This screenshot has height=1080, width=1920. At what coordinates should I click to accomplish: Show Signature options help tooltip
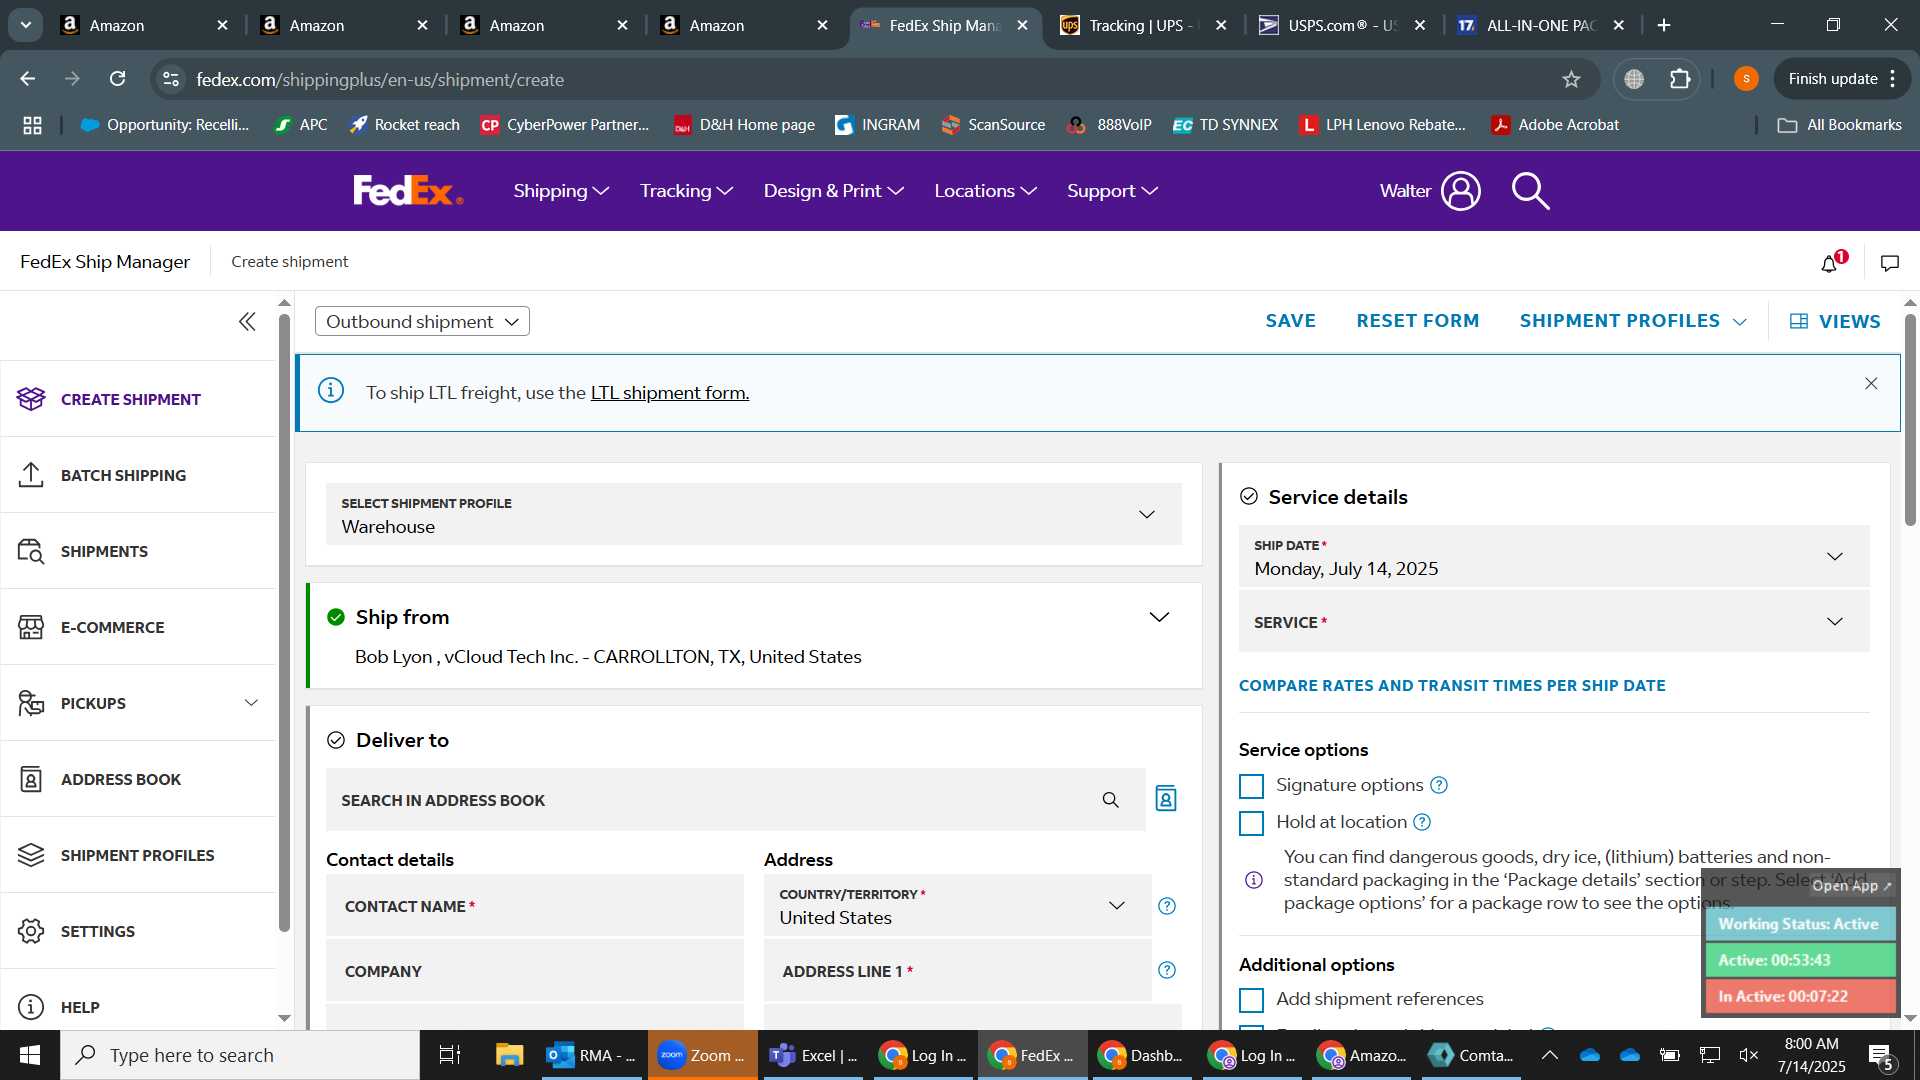(x=1439, y=785)
